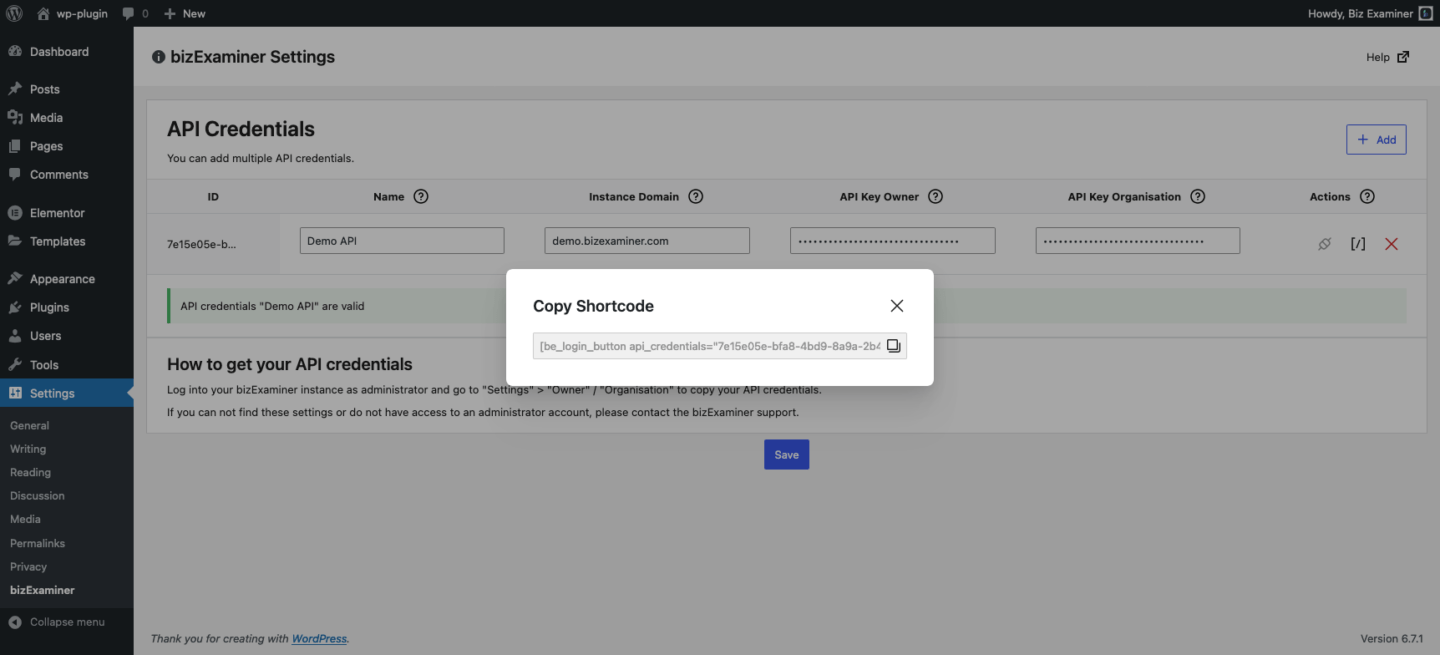This screenshot has width=1440, height=655.
Task: Open the Plugins menu item
Action: click(x=48, y=307)
